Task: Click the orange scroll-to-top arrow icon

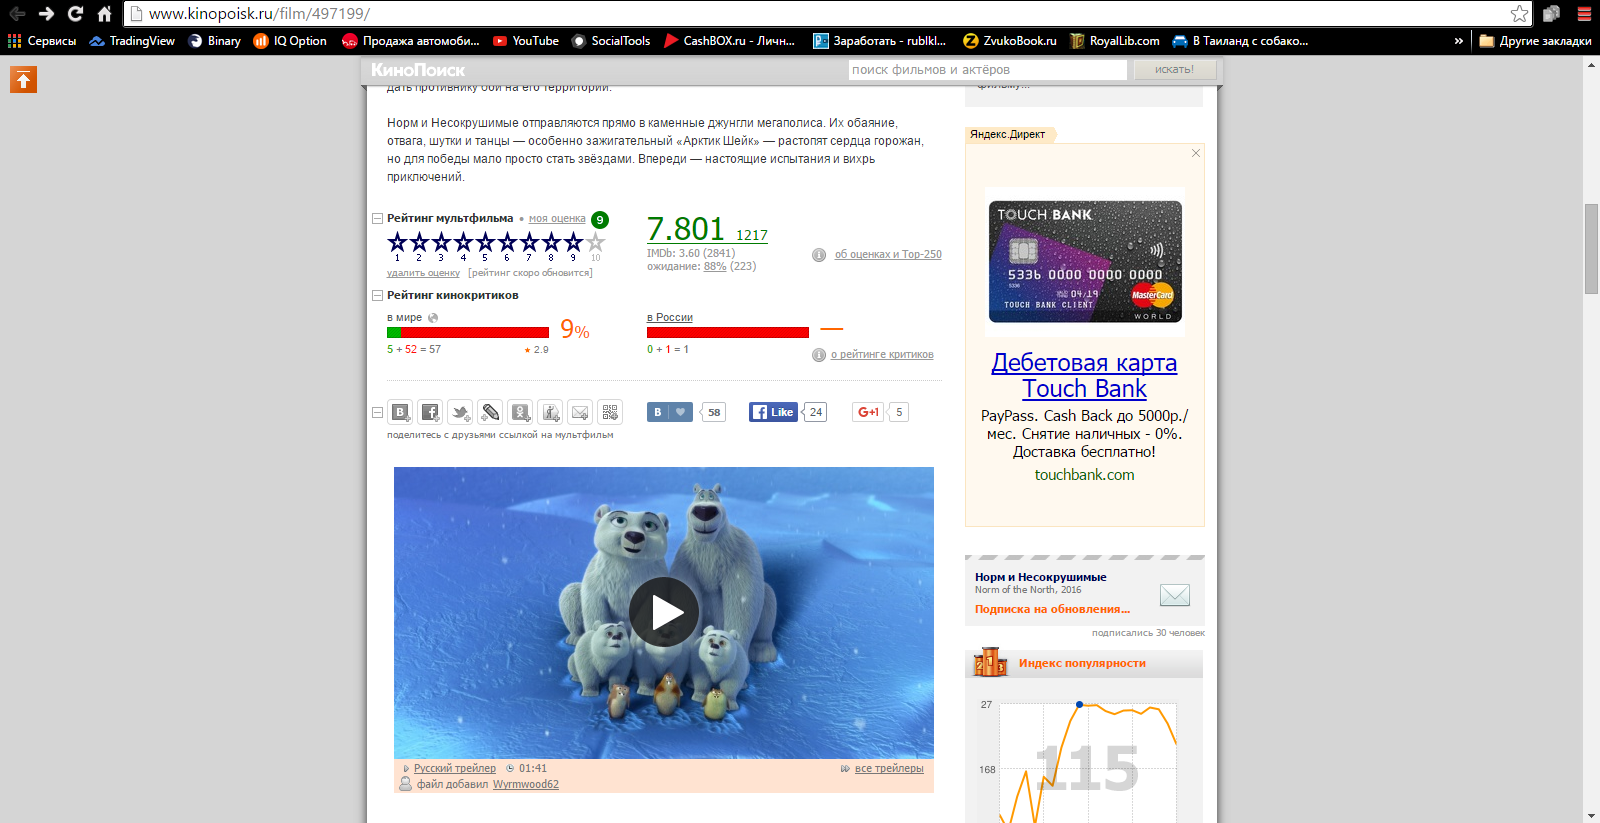Action: [23, 80]
